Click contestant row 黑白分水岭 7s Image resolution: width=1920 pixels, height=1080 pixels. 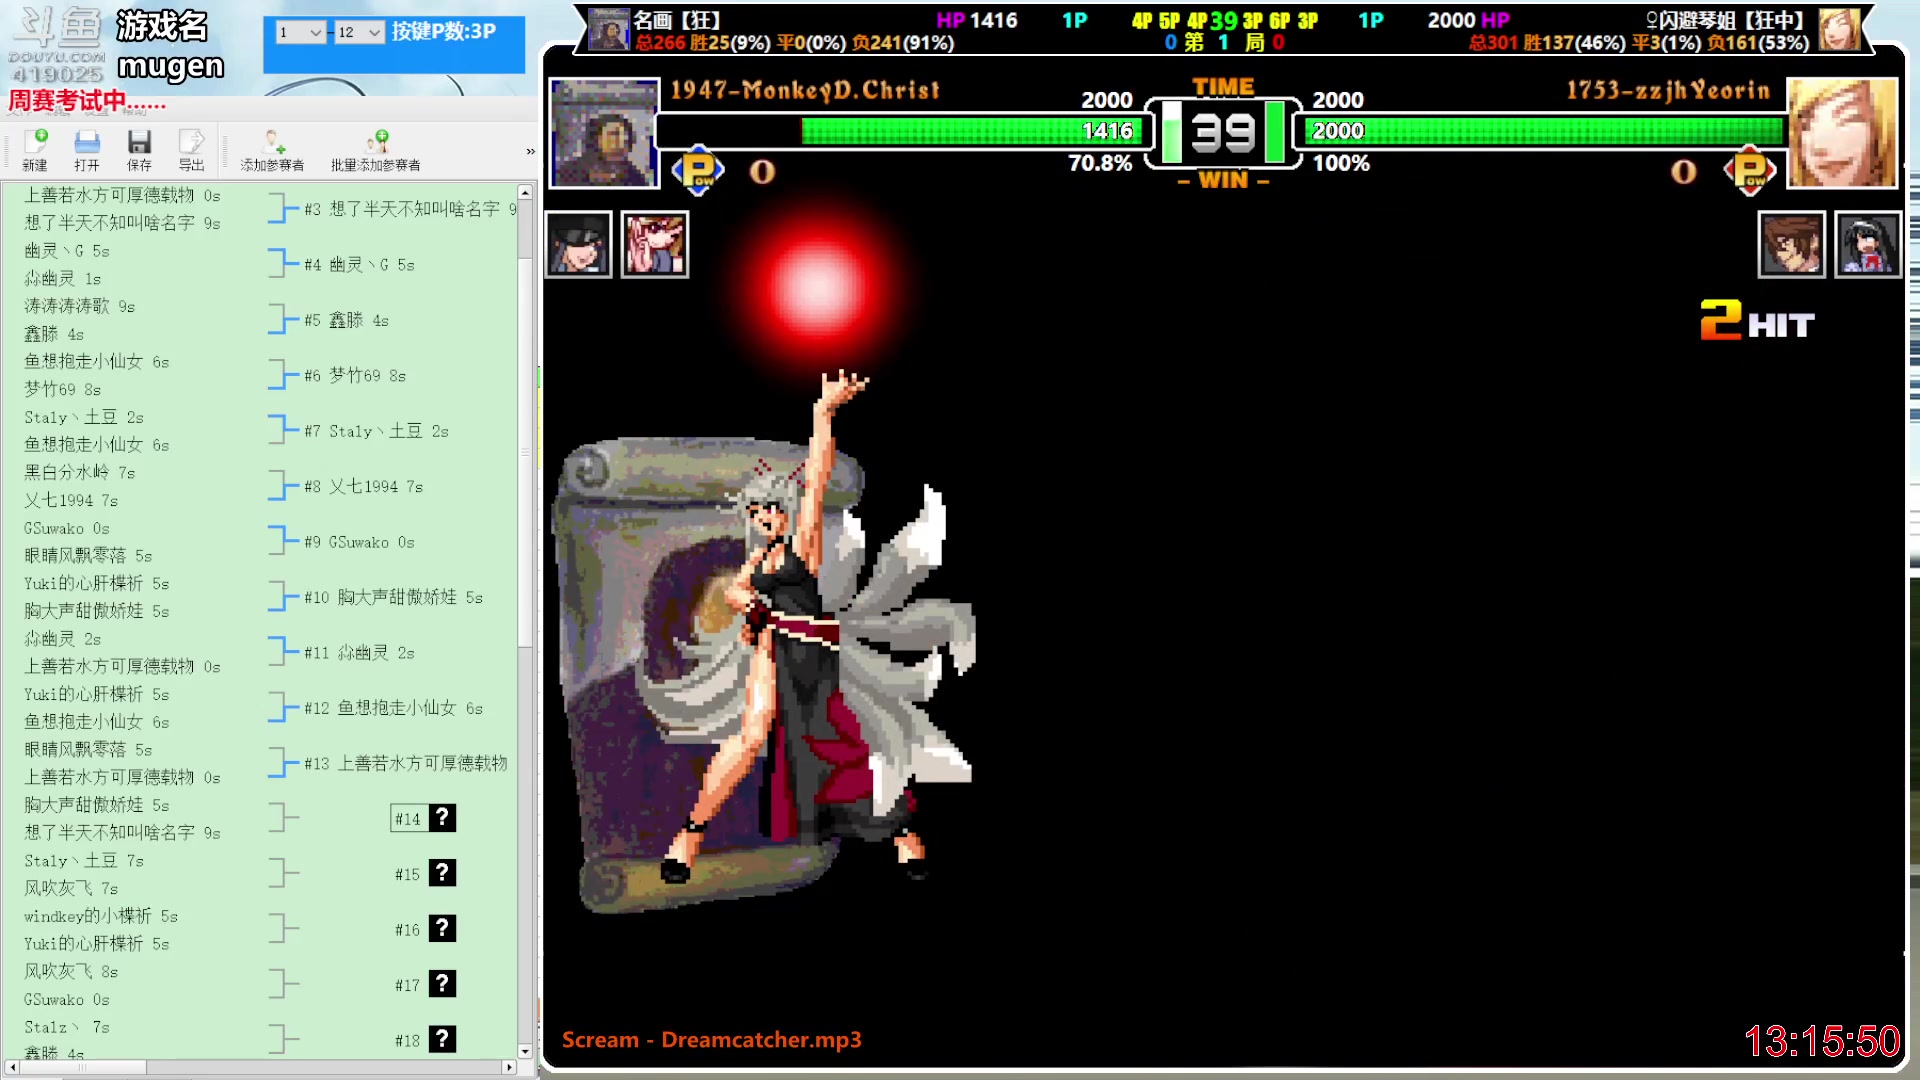pos(79,472)
